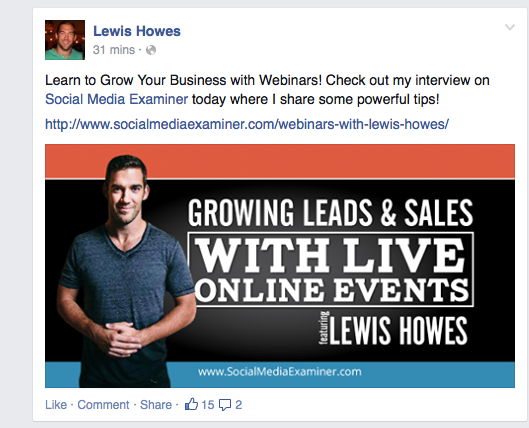529x428 pixels.
Task: Open the Social Media Examiner page link
Action: 116,99
